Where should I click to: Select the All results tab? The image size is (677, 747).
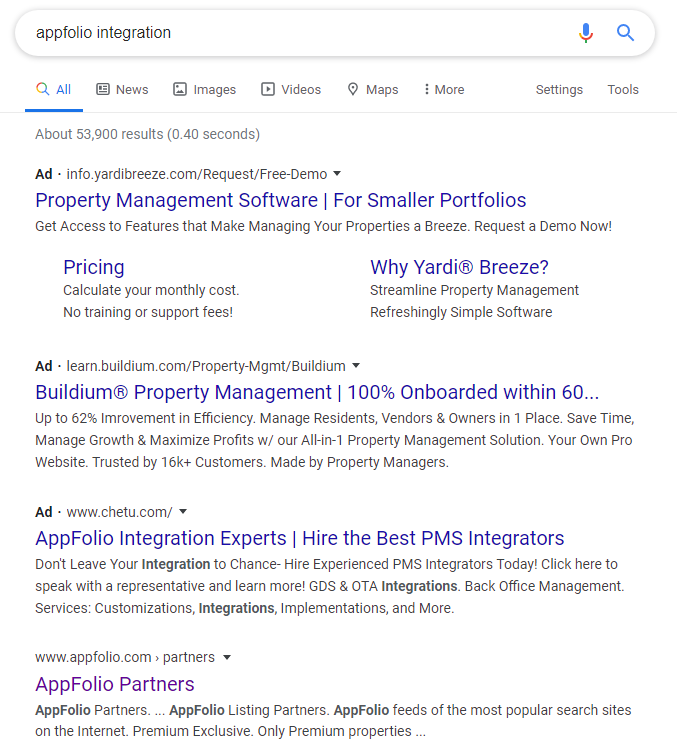click(x=54, y=90)
